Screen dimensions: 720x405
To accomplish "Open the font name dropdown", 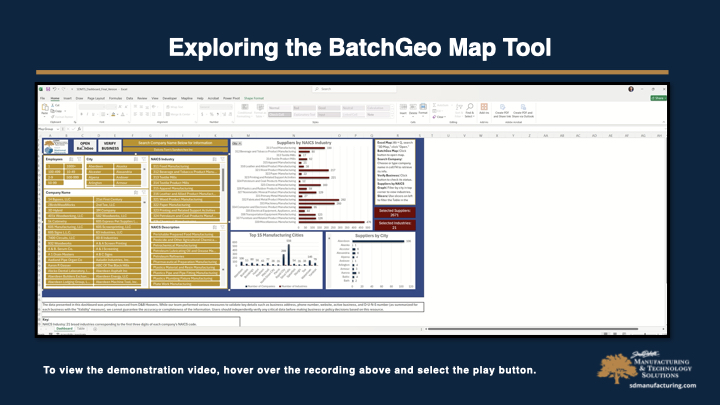I will click(103, 107).
